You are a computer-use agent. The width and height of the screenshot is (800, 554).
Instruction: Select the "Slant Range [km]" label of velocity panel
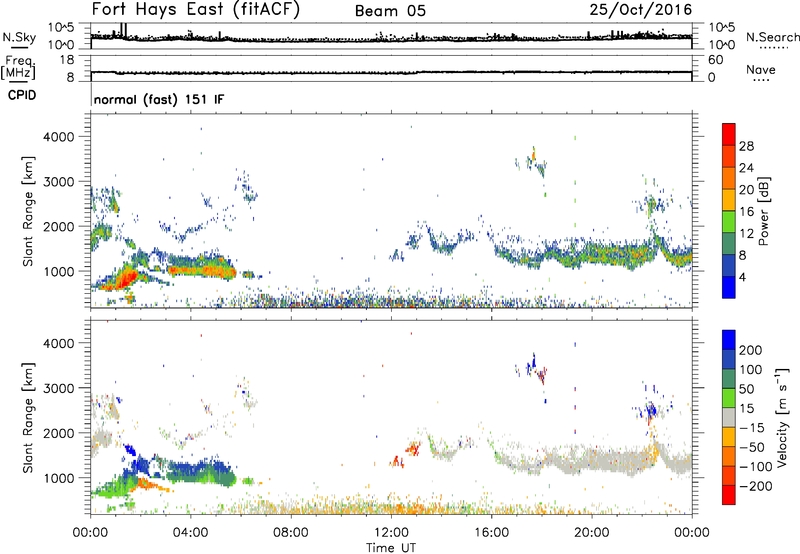[28, 417]
